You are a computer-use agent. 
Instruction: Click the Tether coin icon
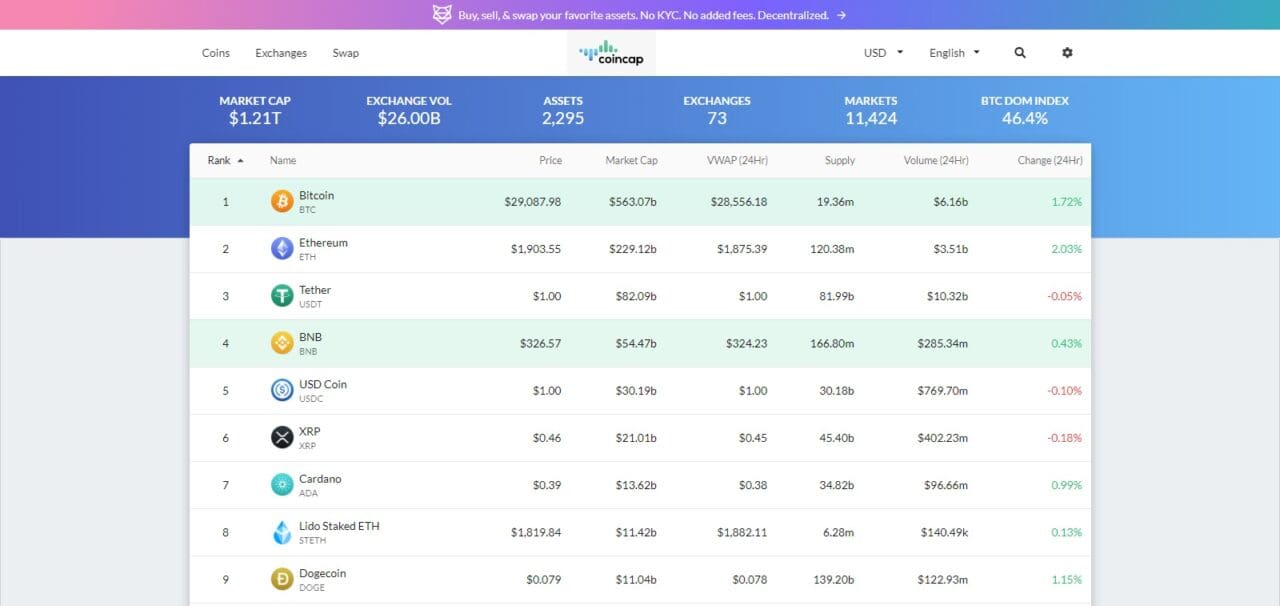click(282, 296)
